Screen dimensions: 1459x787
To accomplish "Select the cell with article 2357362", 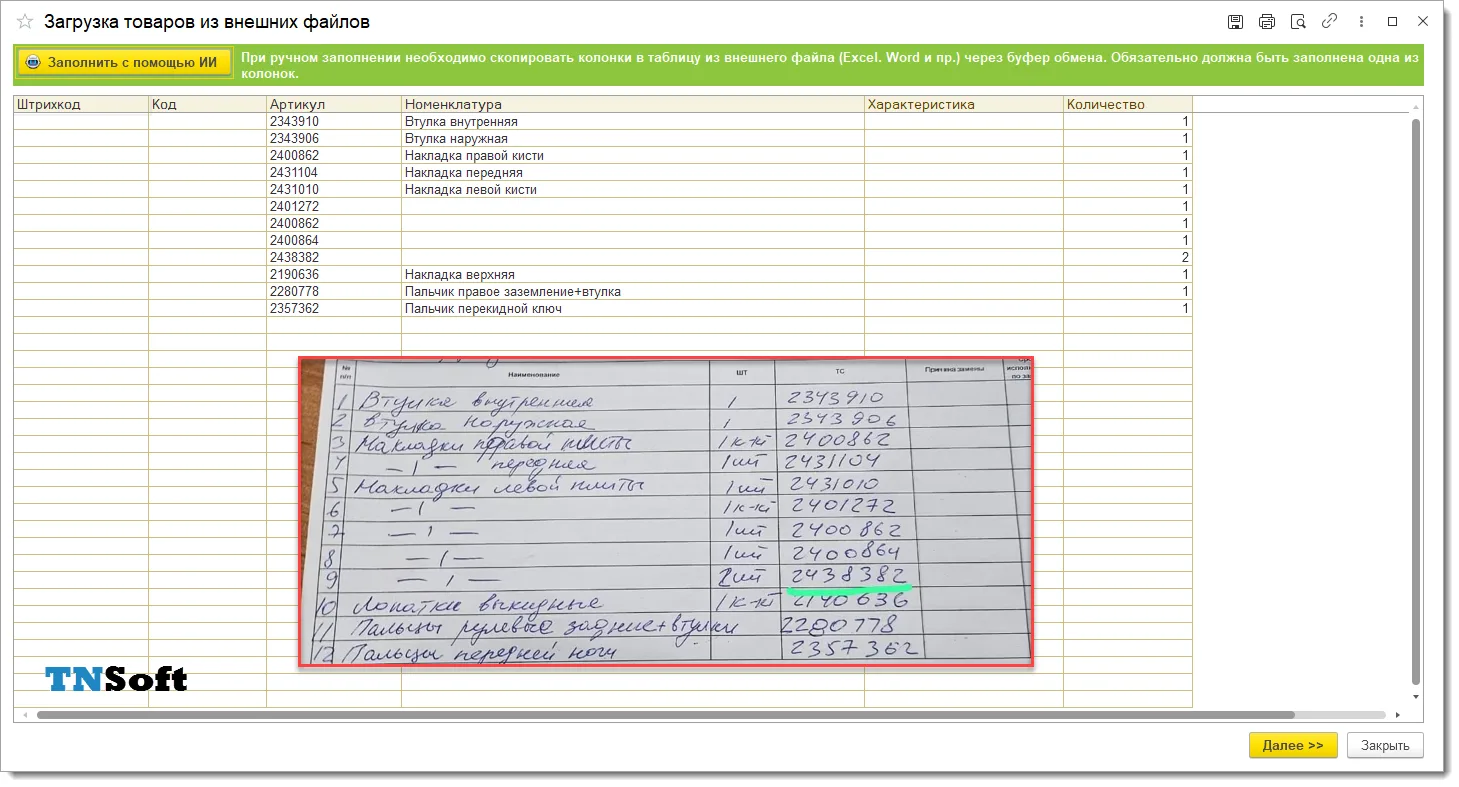I will pyautogui.click(x=334, y=308).
